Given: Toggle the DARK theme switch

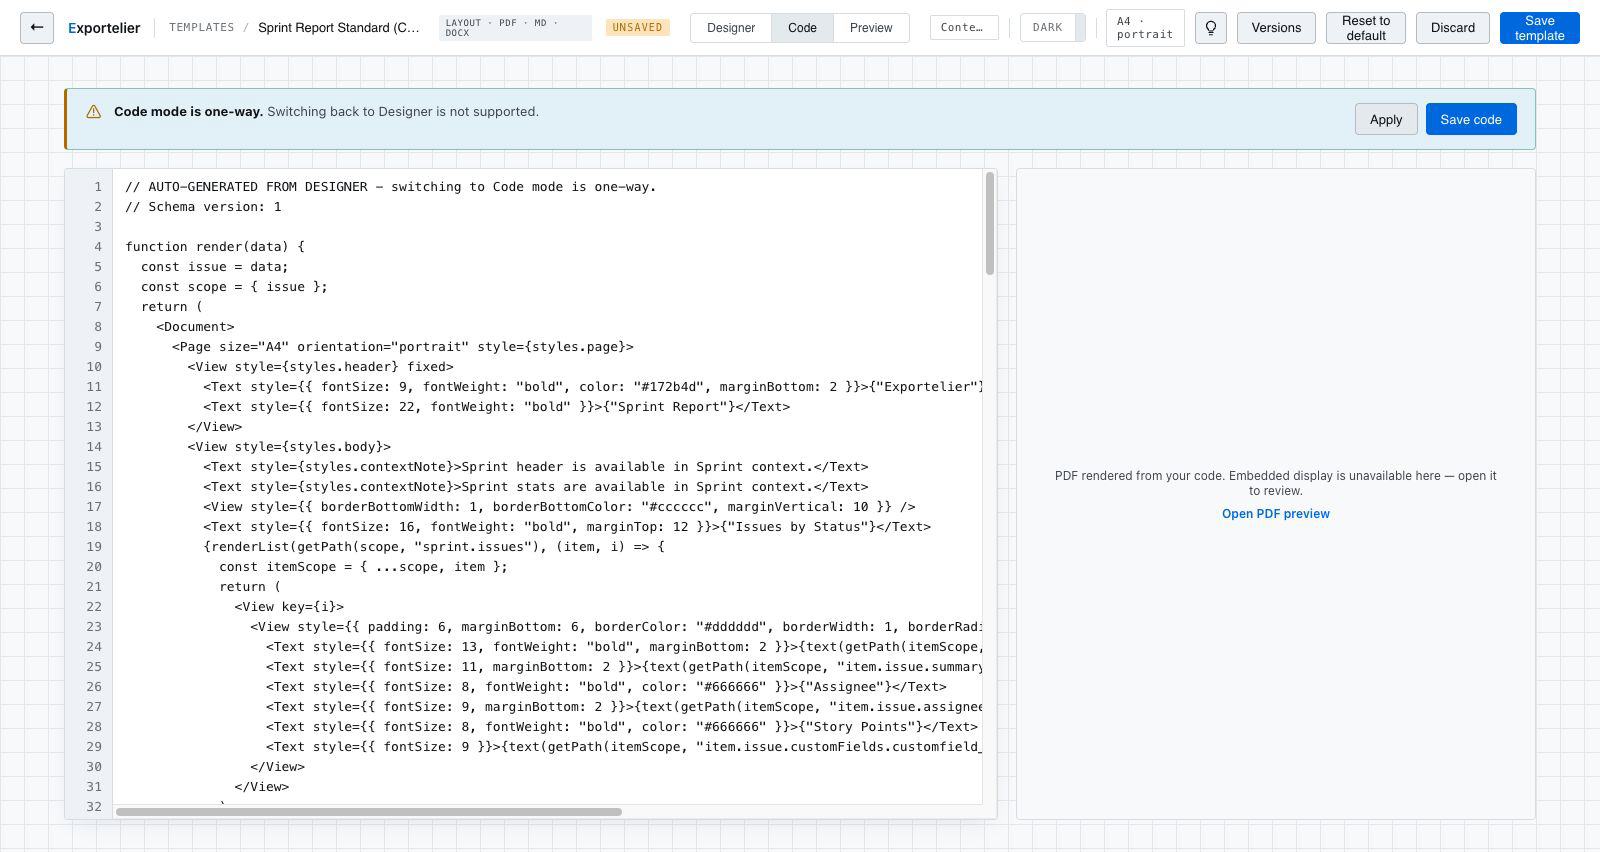Looking at the screenshot, I should [1053, 28].
